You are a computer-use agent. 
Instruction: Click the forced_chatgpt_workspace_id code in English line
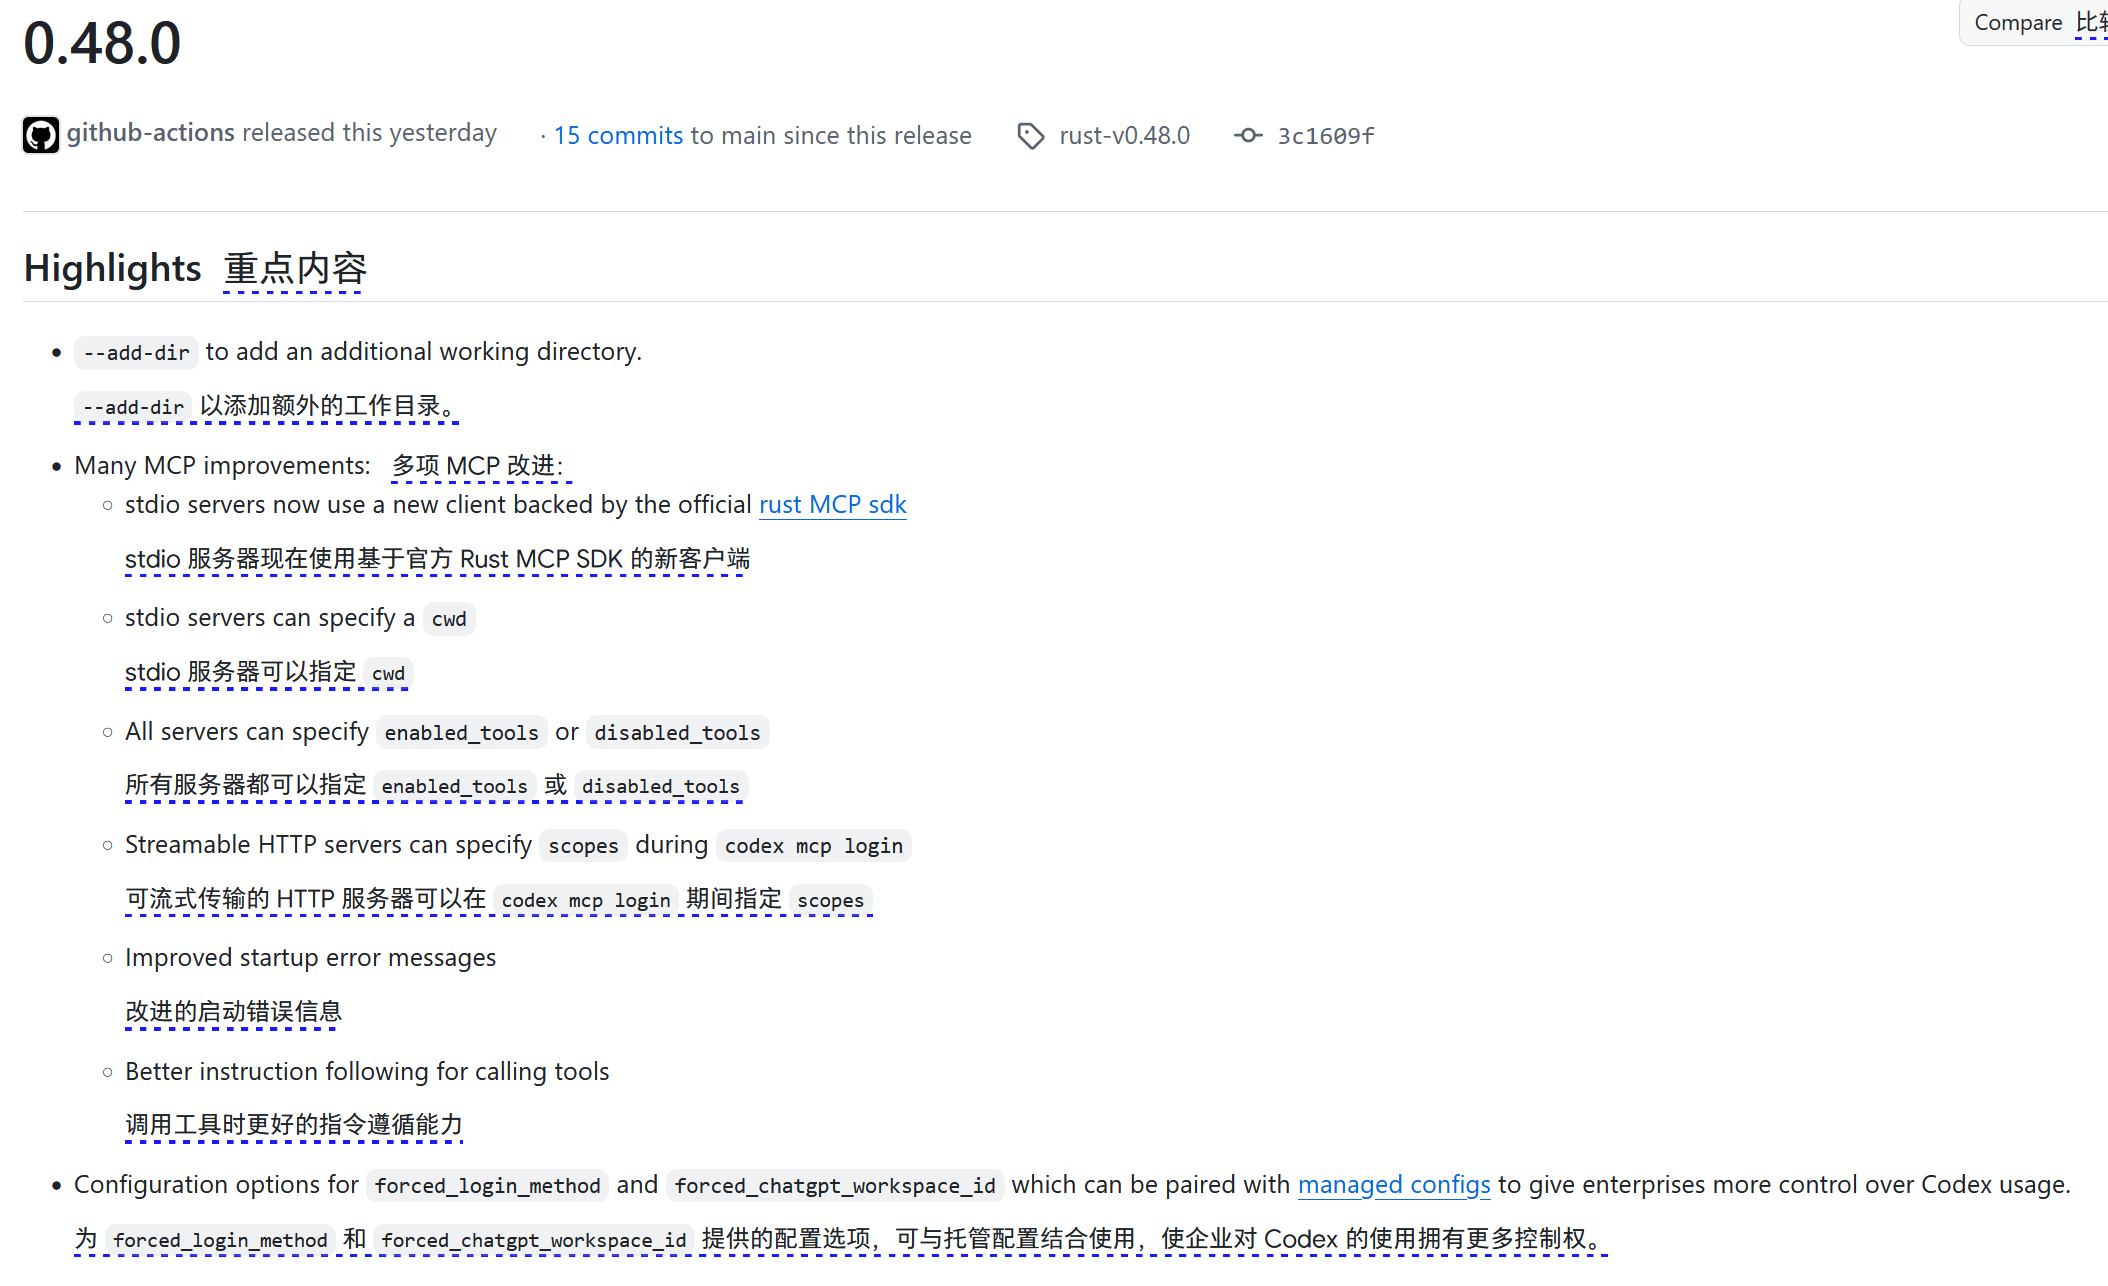(x=834, y=1186)
